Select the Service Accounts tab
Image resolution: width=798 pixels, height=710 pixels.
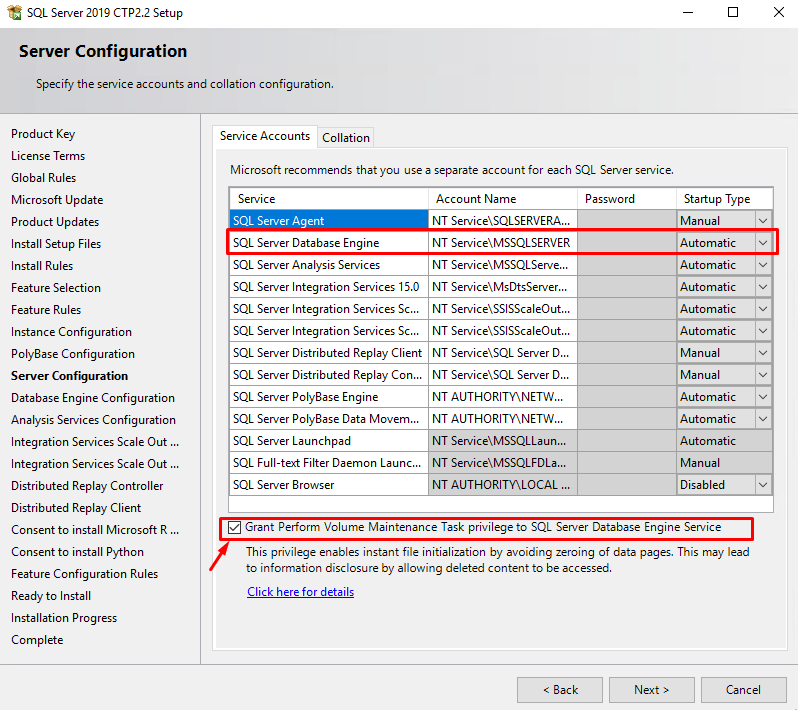pos(265,136)
